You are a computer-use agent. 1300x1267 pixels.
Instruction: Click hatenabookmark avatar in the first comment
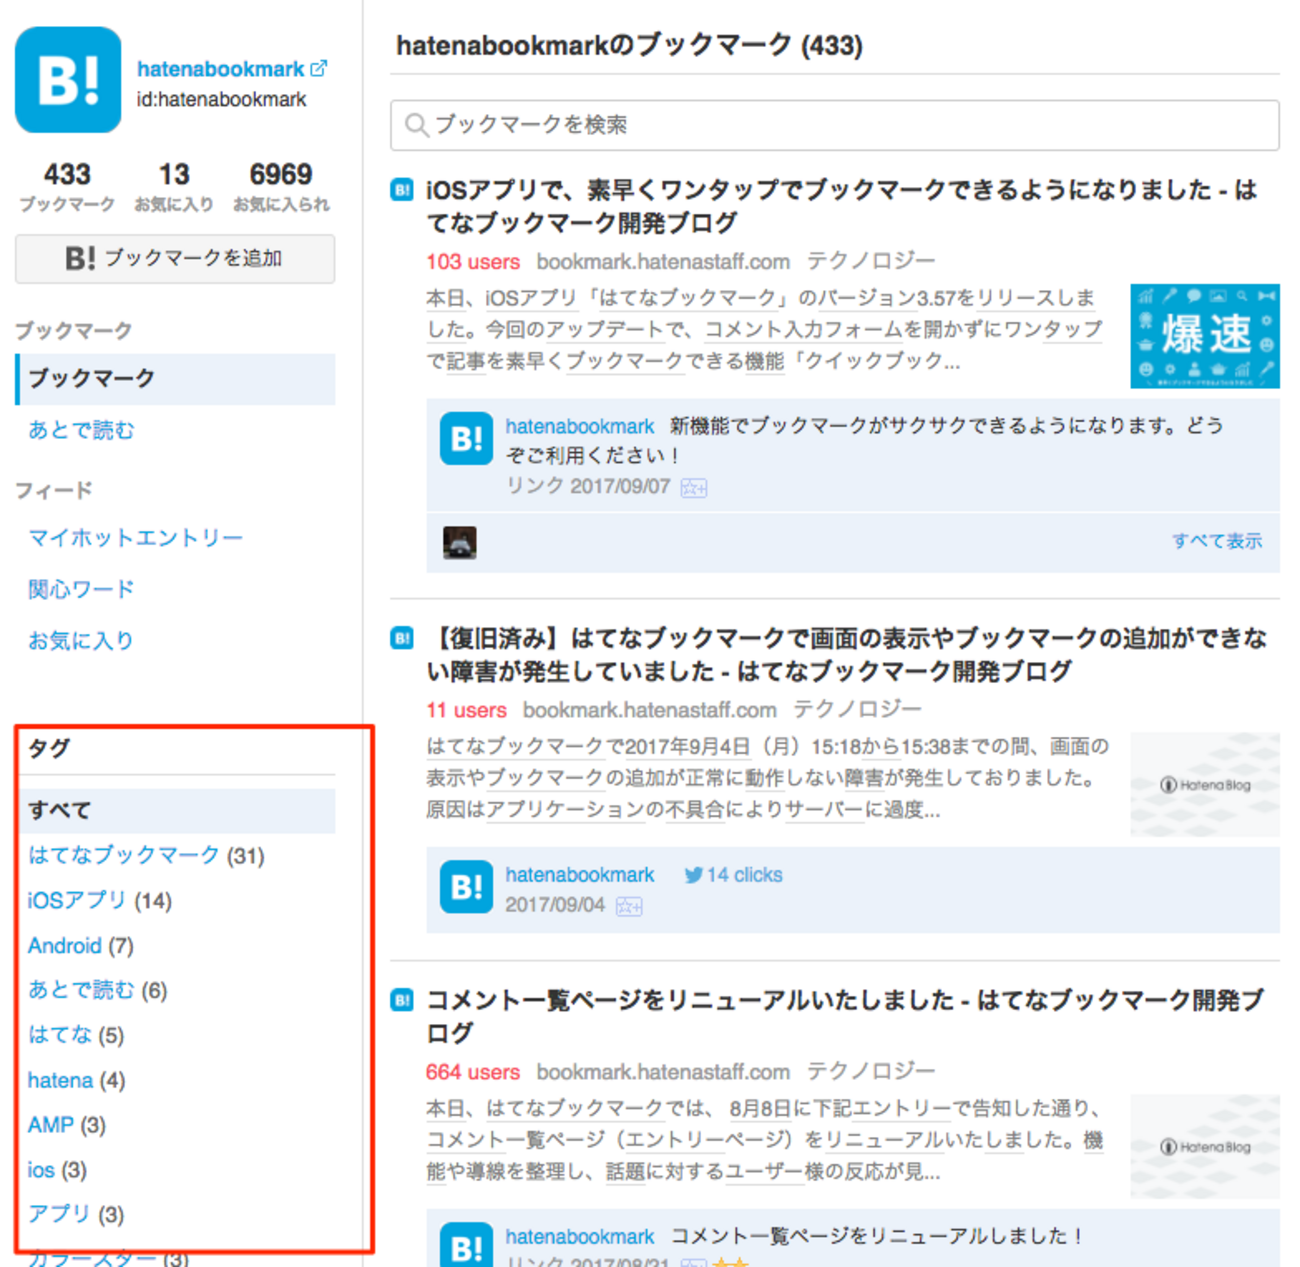pyautogui.click(x=466, y=439)
